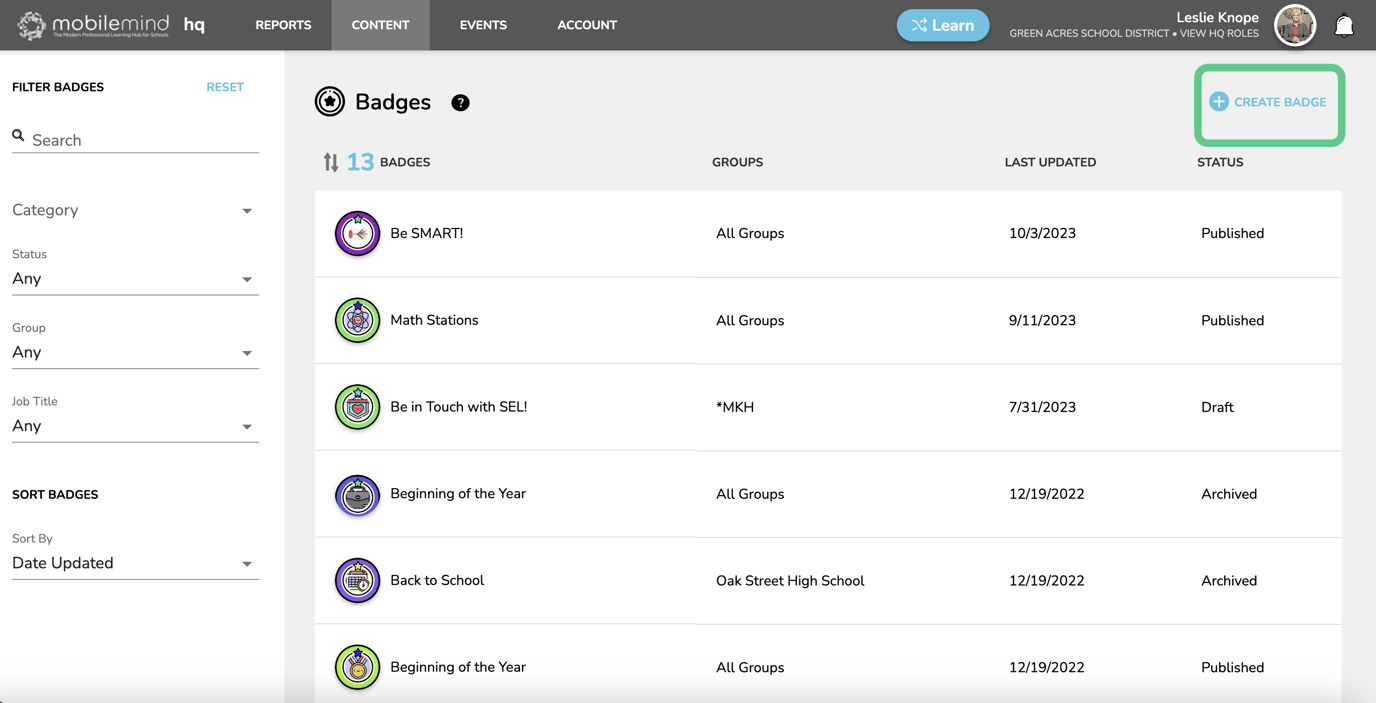This screenshot has height=703, width=1376.
Task: Open the help tooltip next to Badges heading
Action: pyautogui.click(x=460, y=102)
